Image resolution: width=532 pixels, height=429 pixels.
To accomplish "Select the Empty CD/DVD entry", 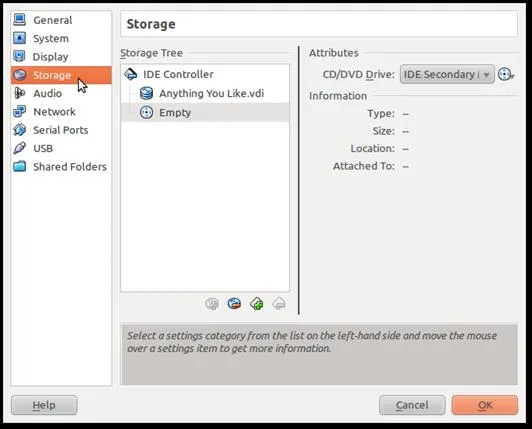I will (205, 112).
